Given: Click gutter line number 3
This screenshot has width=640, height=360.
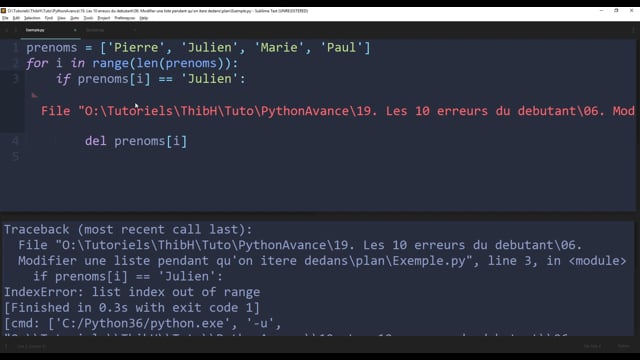Looking at the screenshot, I should [x=16, y=79].
